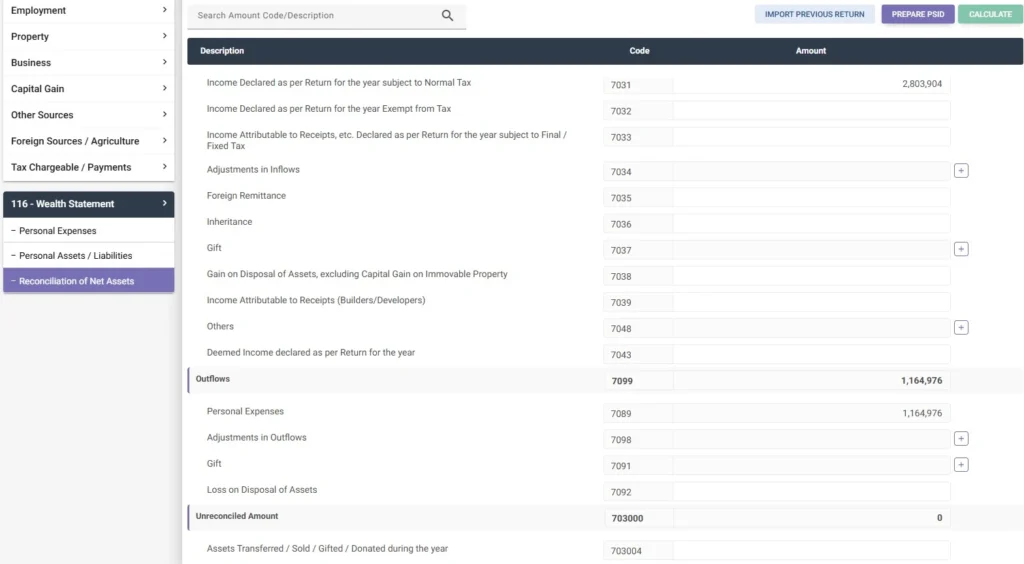Viewport: 1024px width, 564px height.
Task: Click plus icon for Adjustments in Inflows
Action: click(961, 171)
